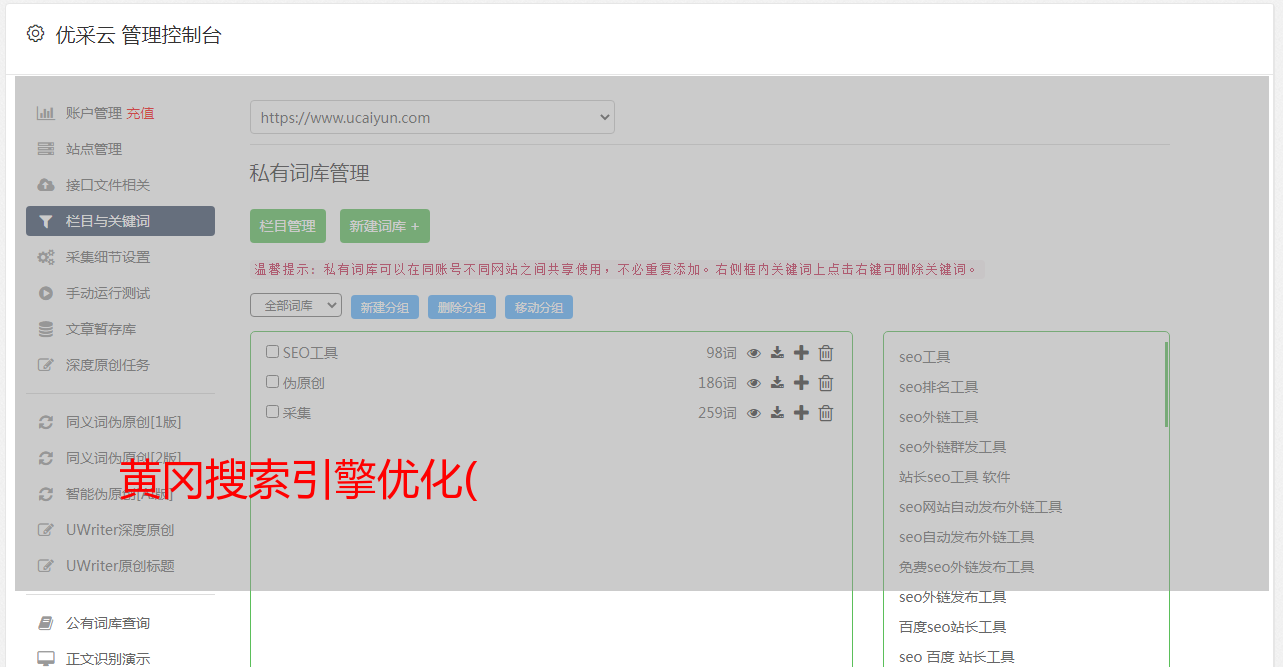
Task: Open 采集细节设置 menu item
Action: click(x=108, y=257)
